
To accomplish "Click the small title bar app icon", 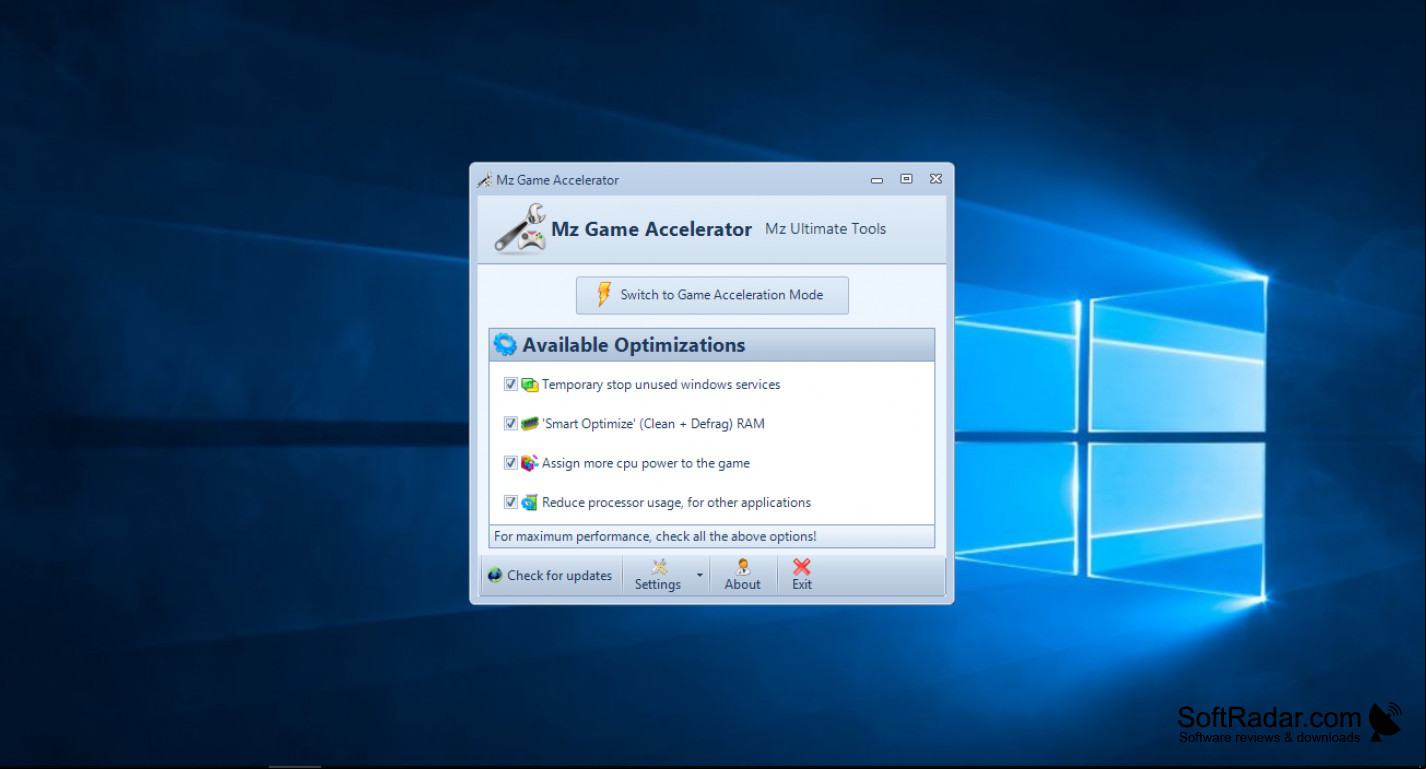I will point(485,180).
